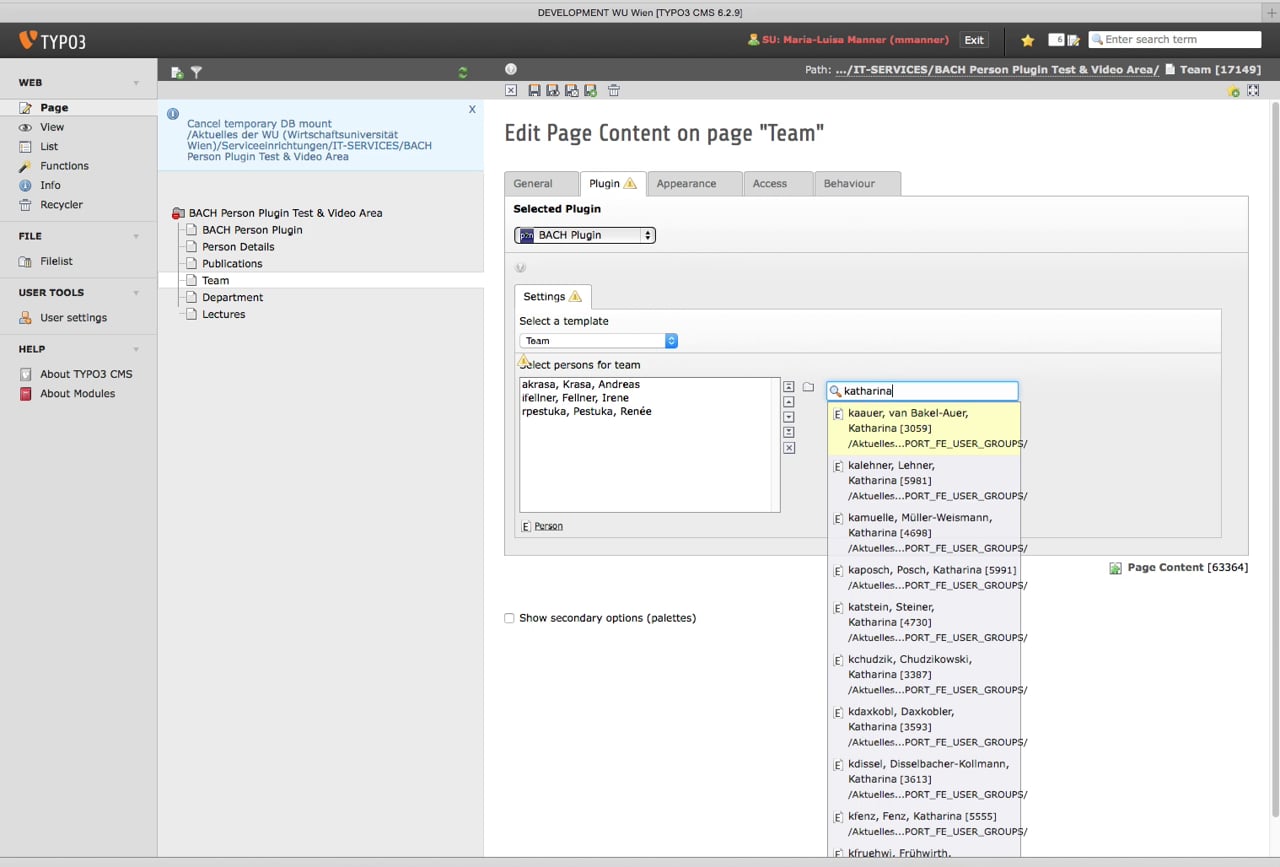This screenshot has width=1280, height=867.
Task: Select BACH Person Plugin Test & Video Area root
Action: pyautogui.click(x=285, y=213)
